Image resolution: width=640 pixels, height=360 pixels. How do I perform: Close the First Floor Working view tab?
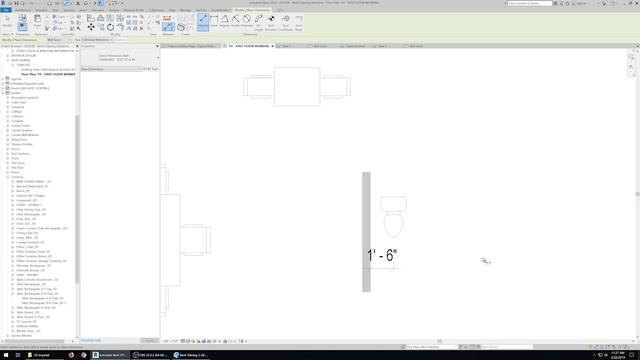273,46
